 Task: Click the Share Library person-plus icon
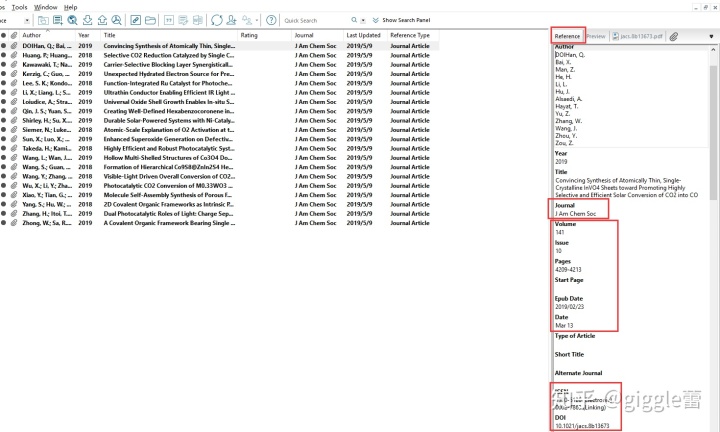coord(231,20)
